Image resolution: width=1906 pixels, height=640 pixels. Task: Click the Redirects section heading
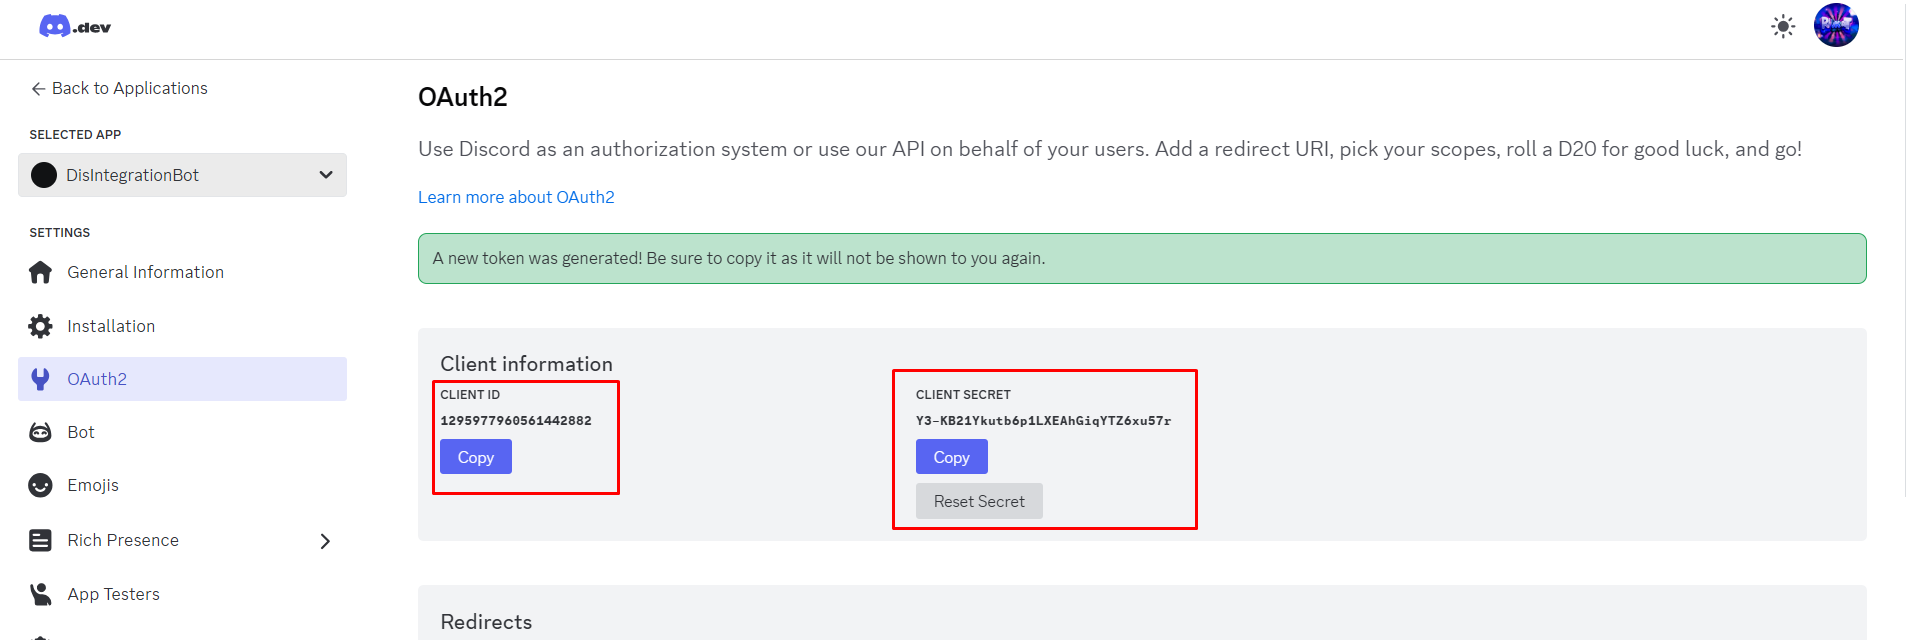pyautogui.click(x=486, y=622)
